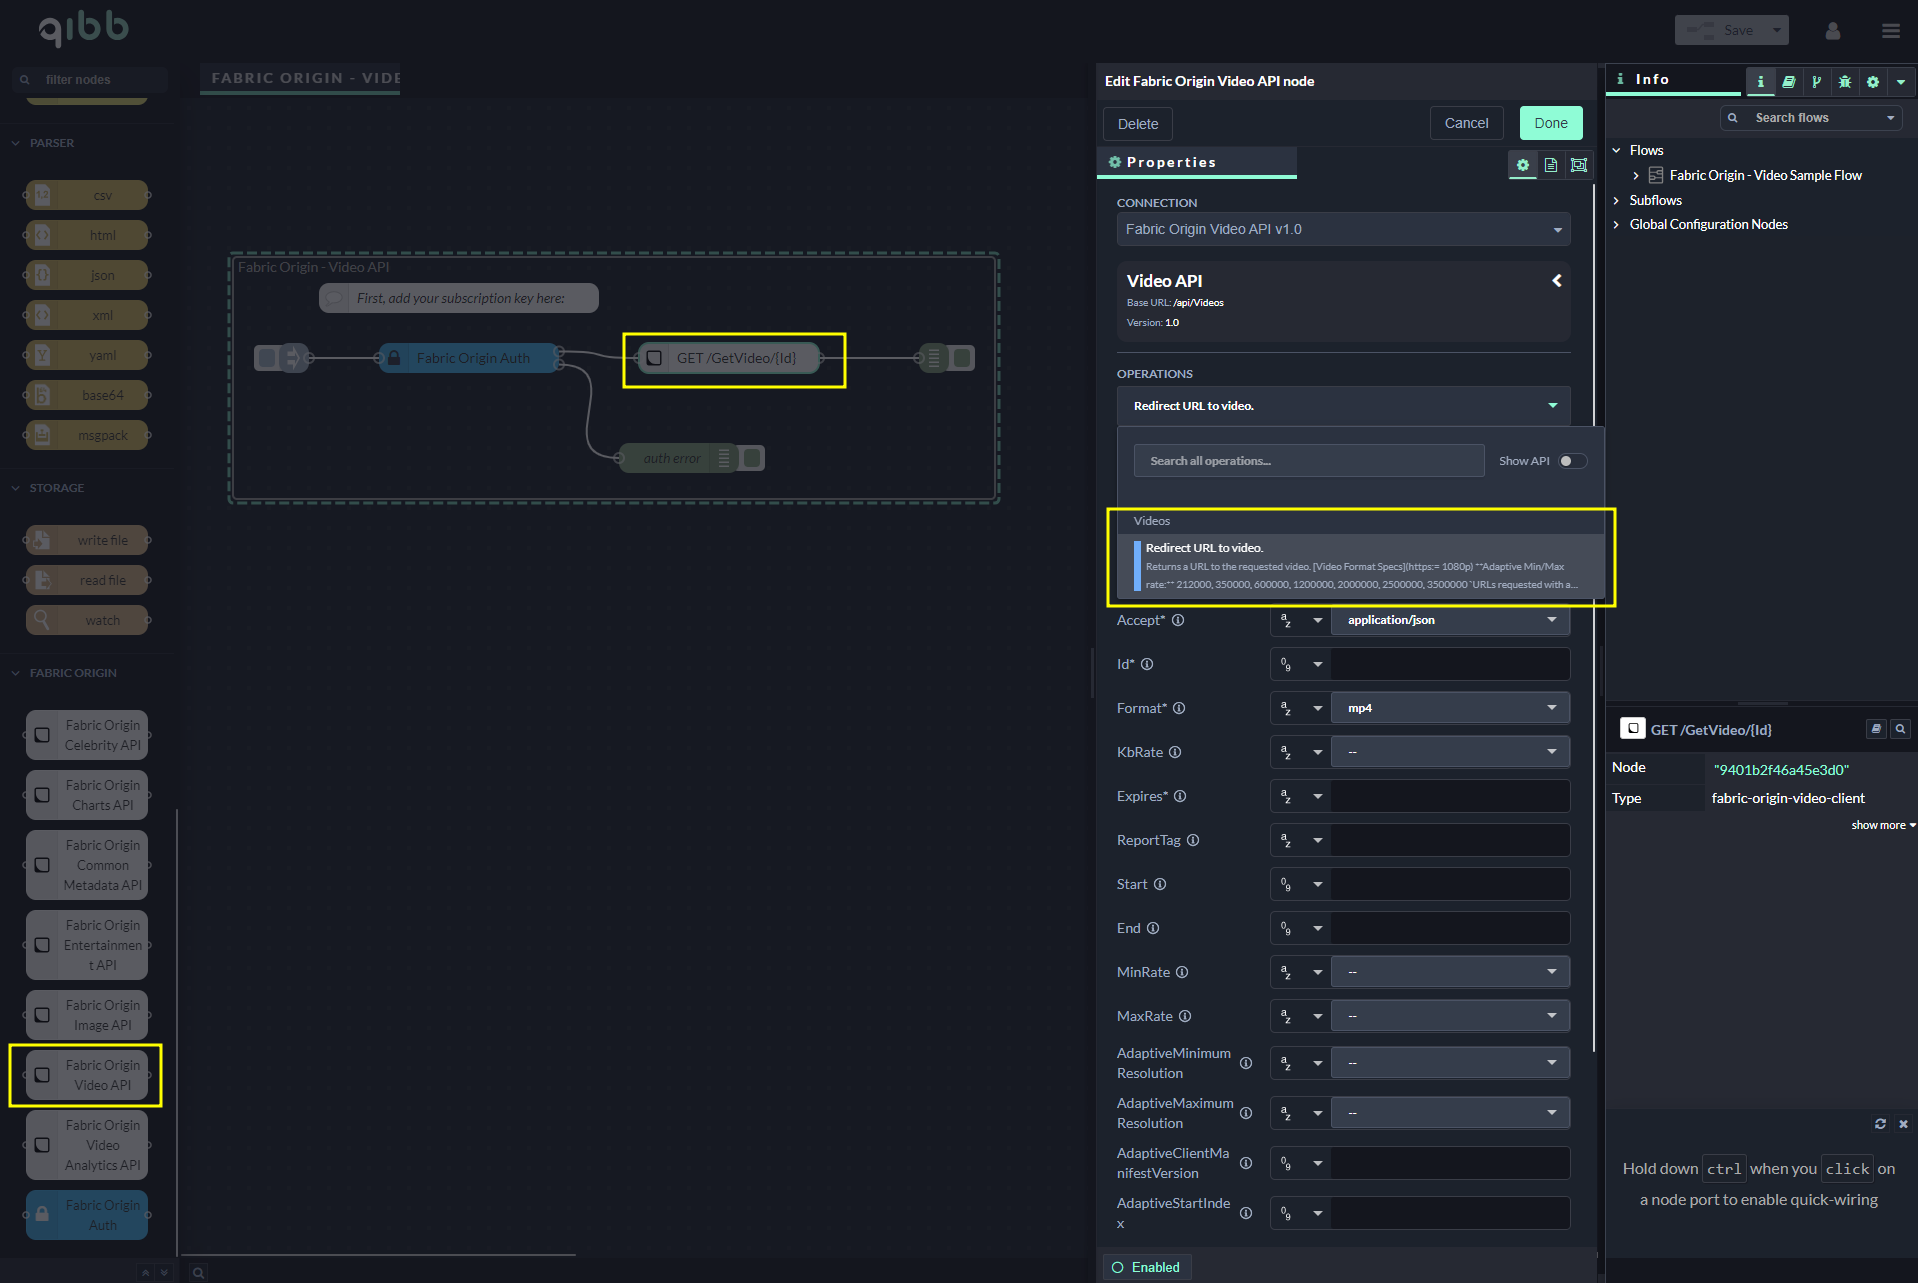Click the Save deploy button
This screenshot has width=1918, height=1283.
click(x=1721, y=30)
